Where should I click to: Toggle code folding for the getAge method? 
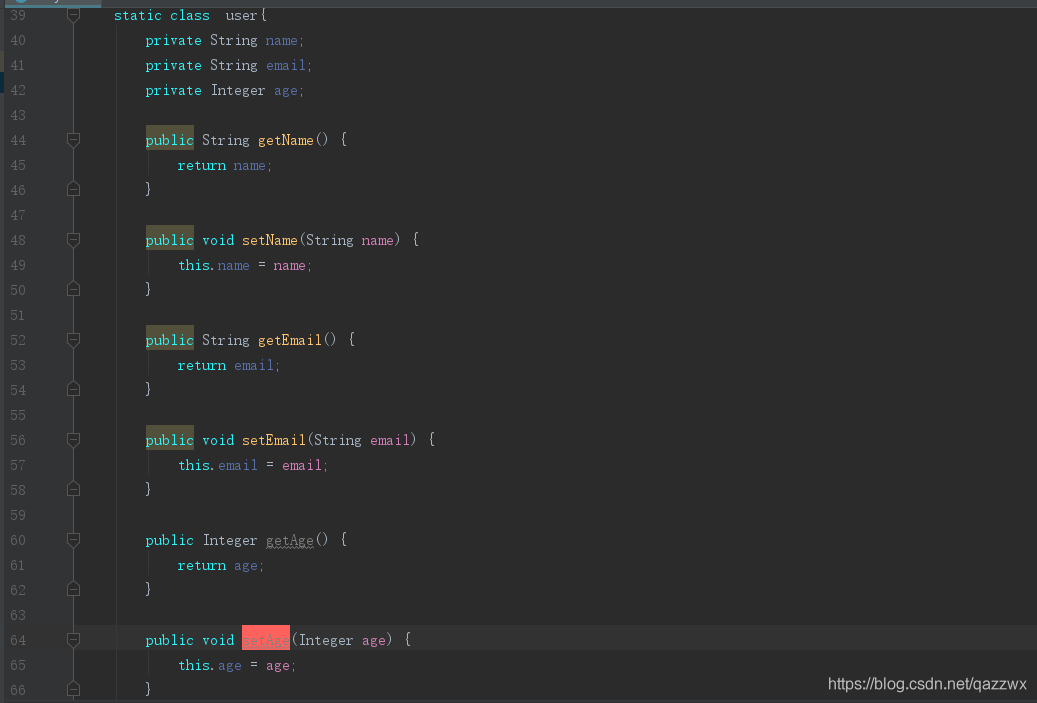coord(72,540)
